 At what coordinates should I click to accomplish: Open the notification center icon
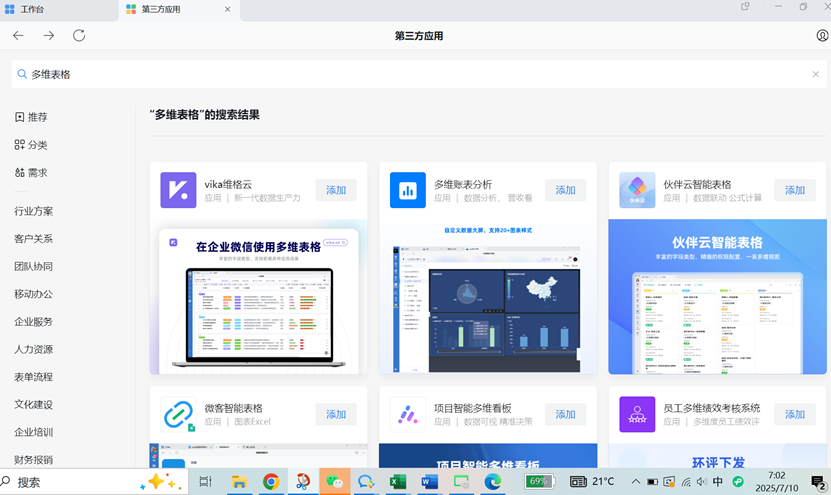(819, 483)
